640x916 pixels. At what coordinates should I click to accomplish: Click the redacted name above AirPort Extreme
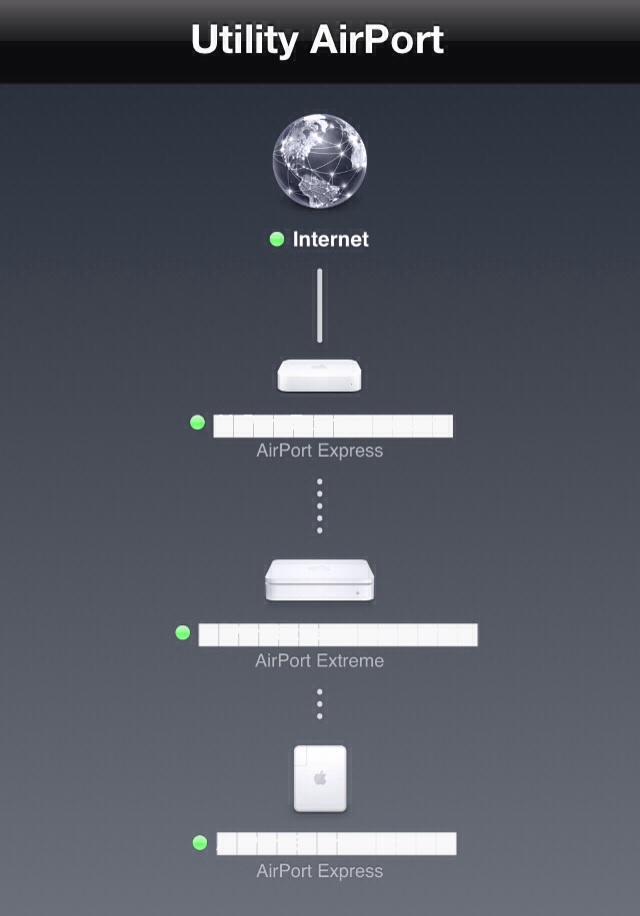coord(338,635)
